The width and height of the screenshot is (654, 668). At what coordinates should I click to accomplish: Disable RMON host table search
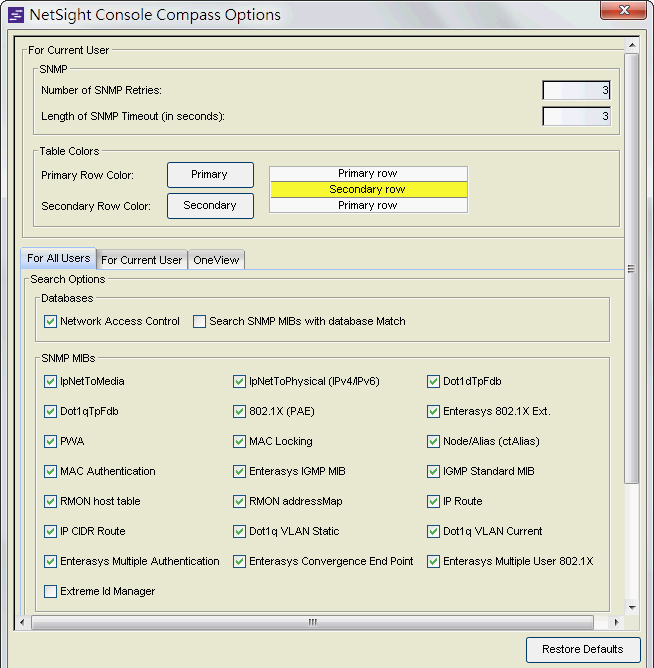pos(50,501)
